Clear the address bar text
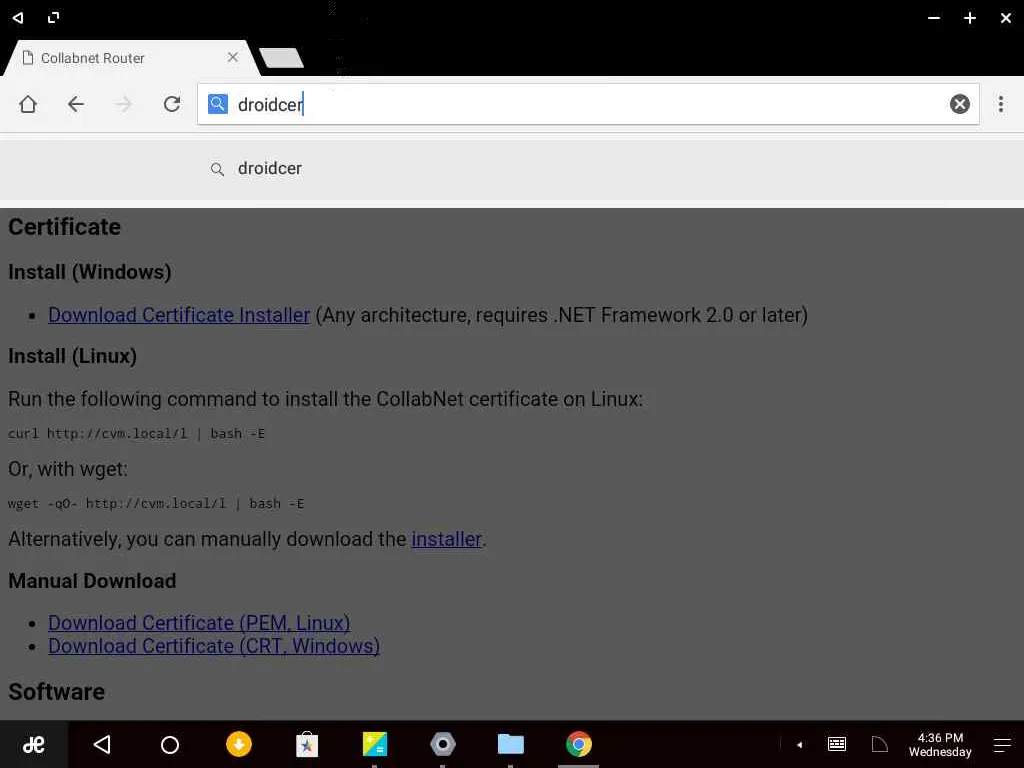 (959, 104)
